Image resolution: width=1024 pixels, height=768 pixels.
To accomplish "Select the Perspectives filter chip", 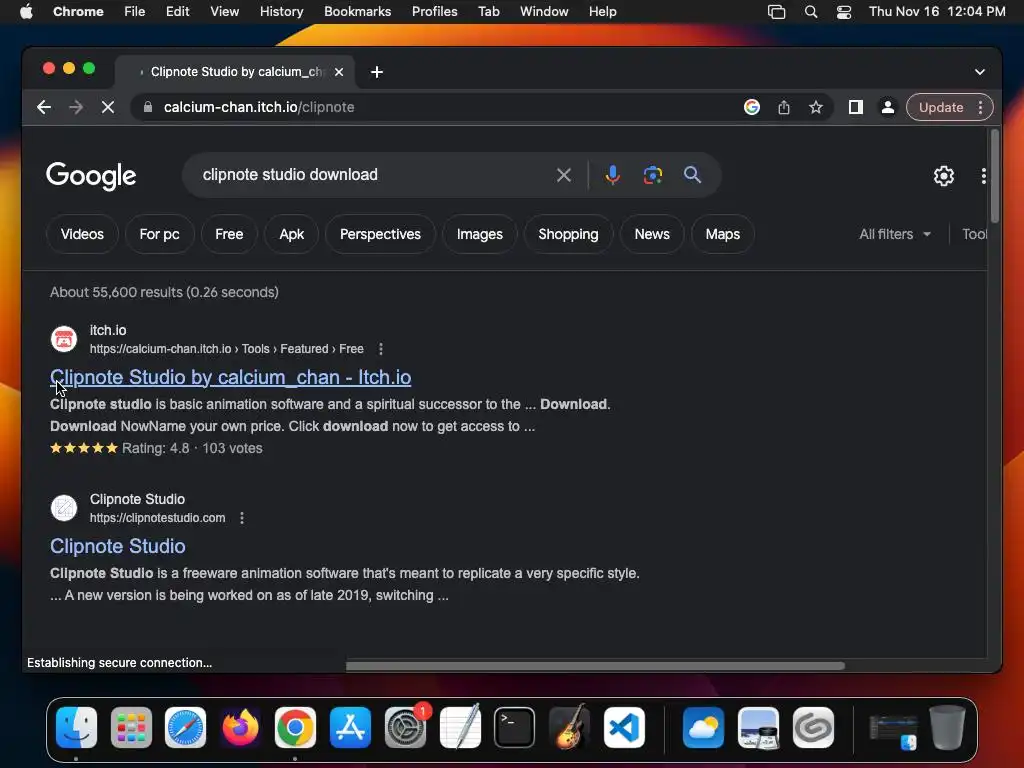I will [380, 234].
